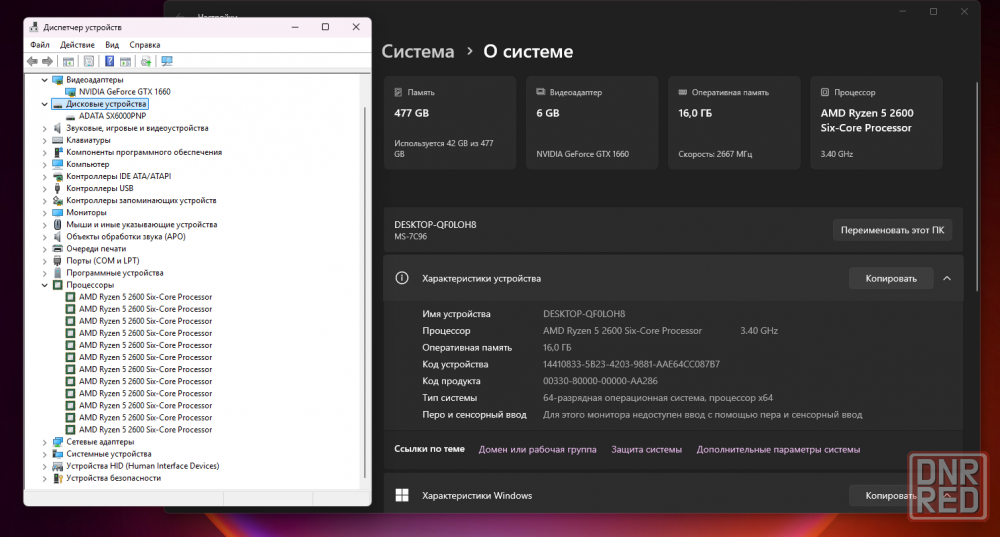
Task: Close the Device Manager window
Action: (356, 27)
